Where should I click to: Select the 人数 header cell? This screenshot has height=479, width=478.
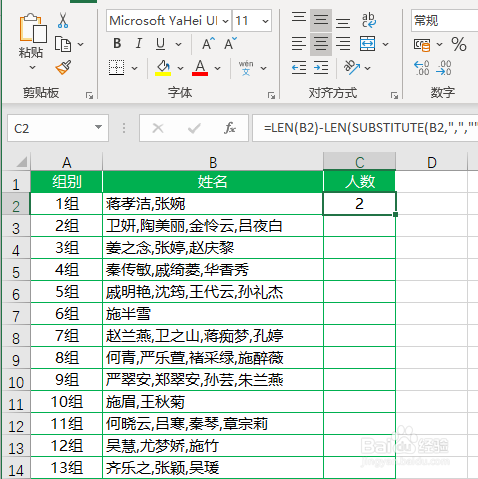pos(359,182)
